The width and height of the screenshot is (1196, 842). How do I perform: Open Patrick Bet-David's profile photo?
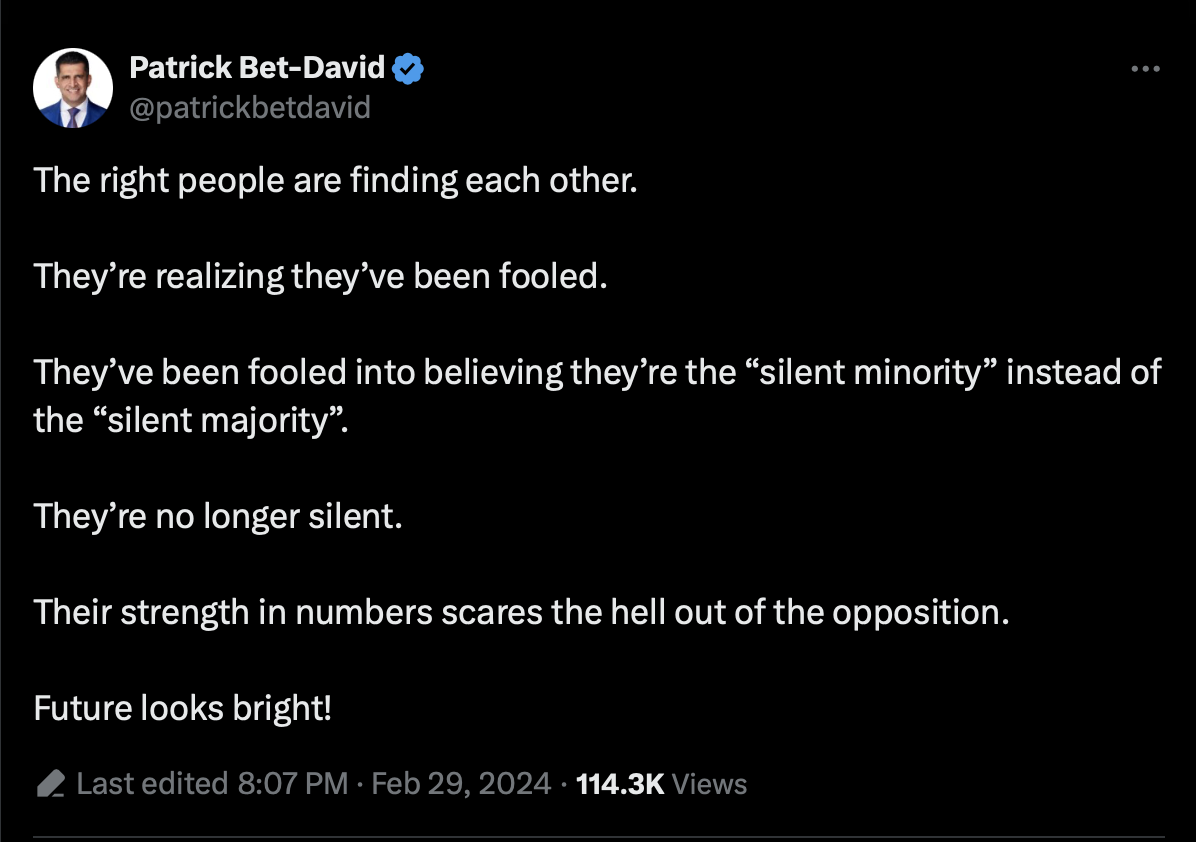pos(72,88)
